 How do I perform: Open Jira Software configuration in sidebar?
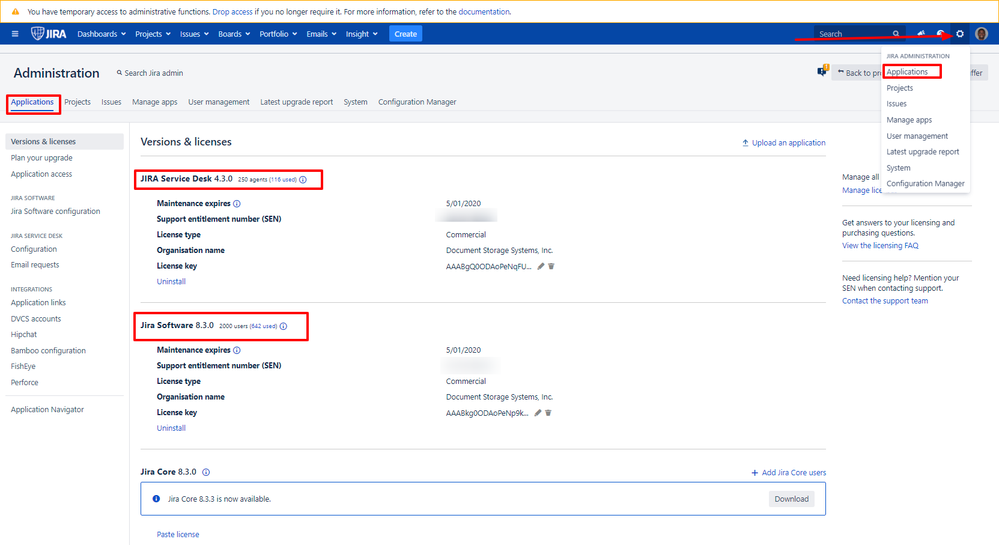[x=55, y=211]
